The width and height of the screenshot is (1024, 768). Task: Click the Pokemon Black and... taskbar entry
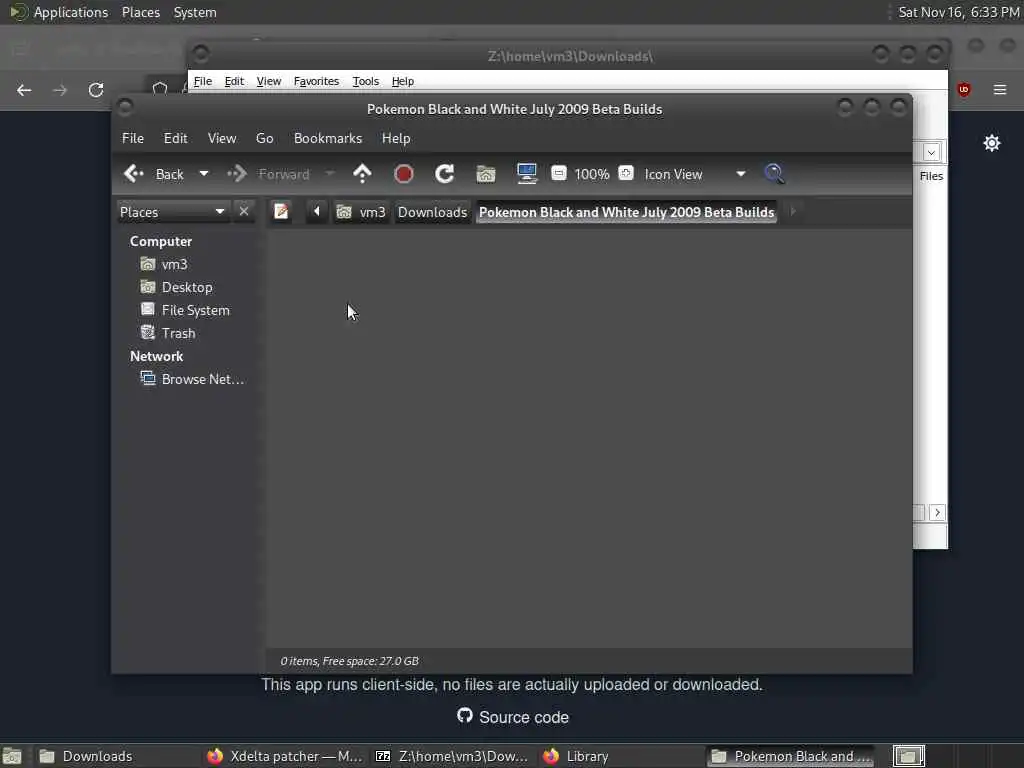(790, 756)
